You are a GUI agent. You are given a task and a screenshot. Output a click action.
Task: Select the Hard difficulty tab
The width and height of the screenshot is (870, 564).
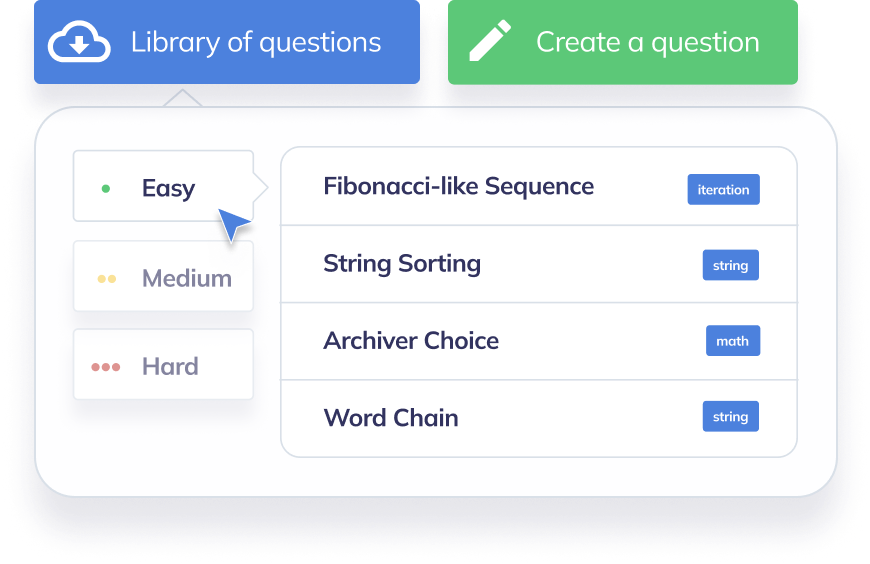163,364
